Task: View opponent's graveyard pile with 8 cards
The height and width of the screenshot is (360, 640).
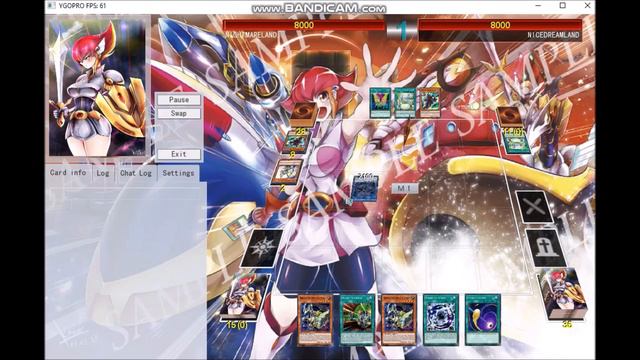Action: click(x=296, y=142)
